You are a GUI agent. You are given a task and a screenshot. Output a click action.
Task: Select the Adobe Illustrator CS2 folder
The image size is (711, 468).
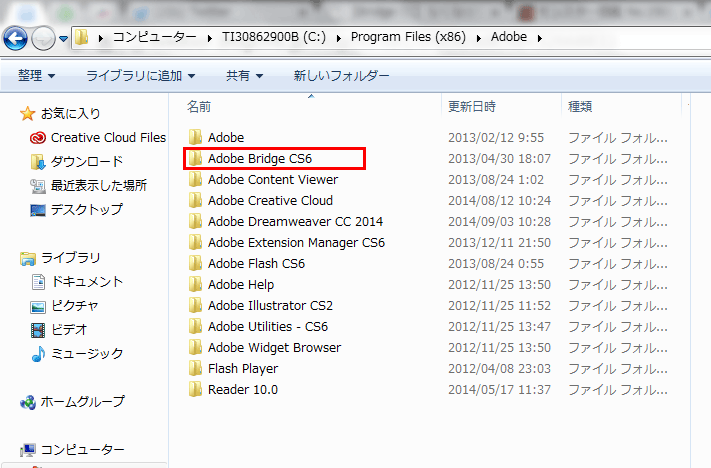click(270, 306)
